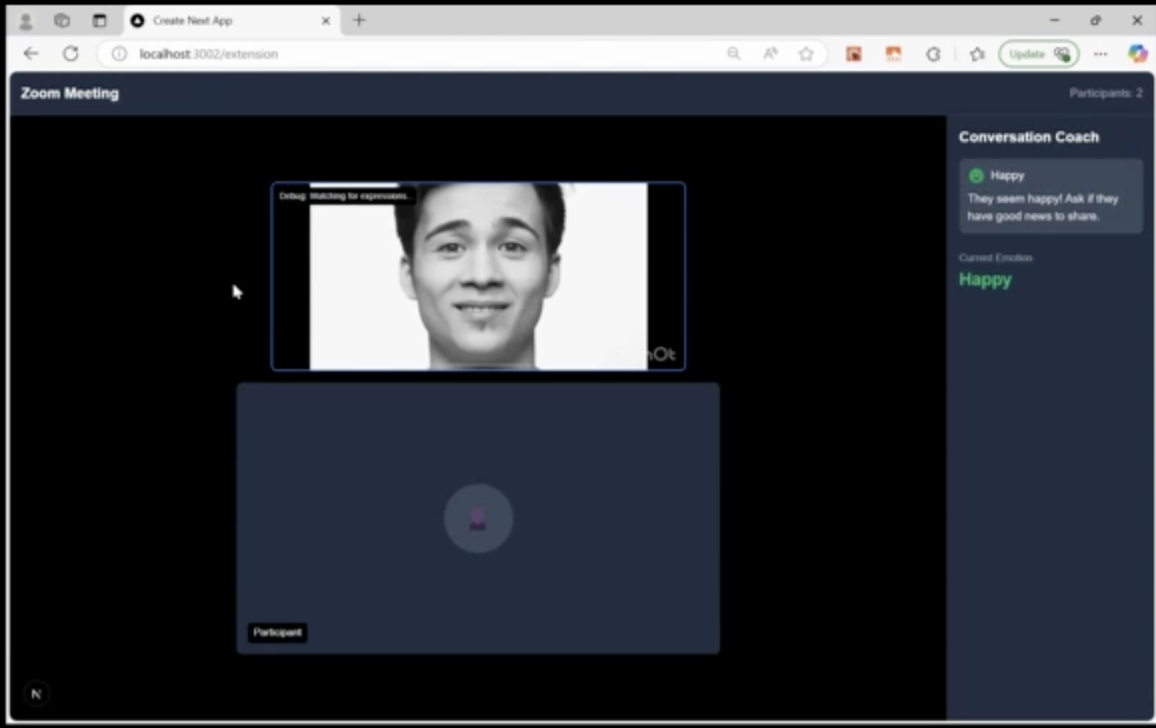Close the Create Next App tab

pos(325,21)
